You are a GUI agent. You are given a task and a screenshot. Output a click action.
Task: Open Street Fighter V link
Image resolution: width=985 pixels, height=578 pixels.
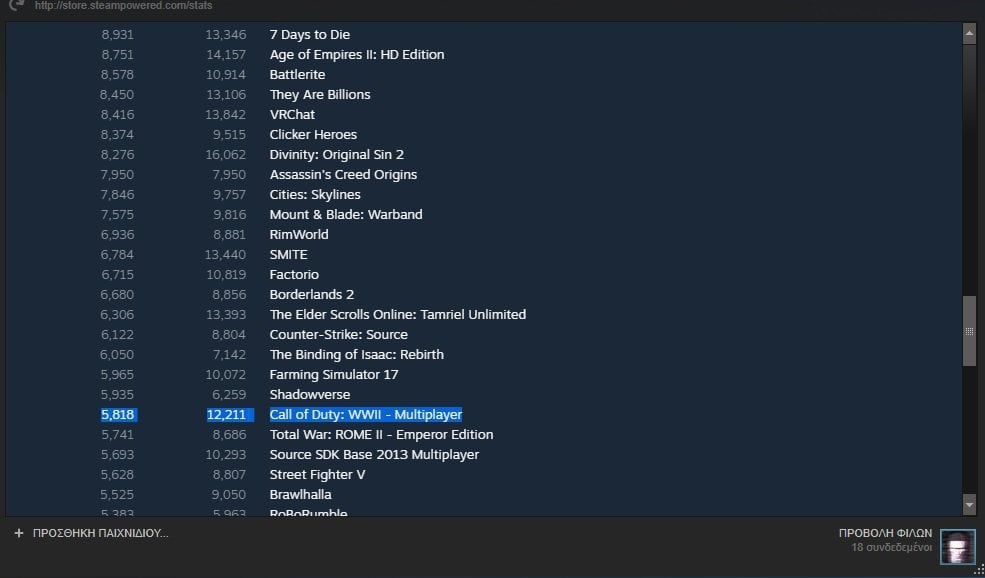coord(317,474)
